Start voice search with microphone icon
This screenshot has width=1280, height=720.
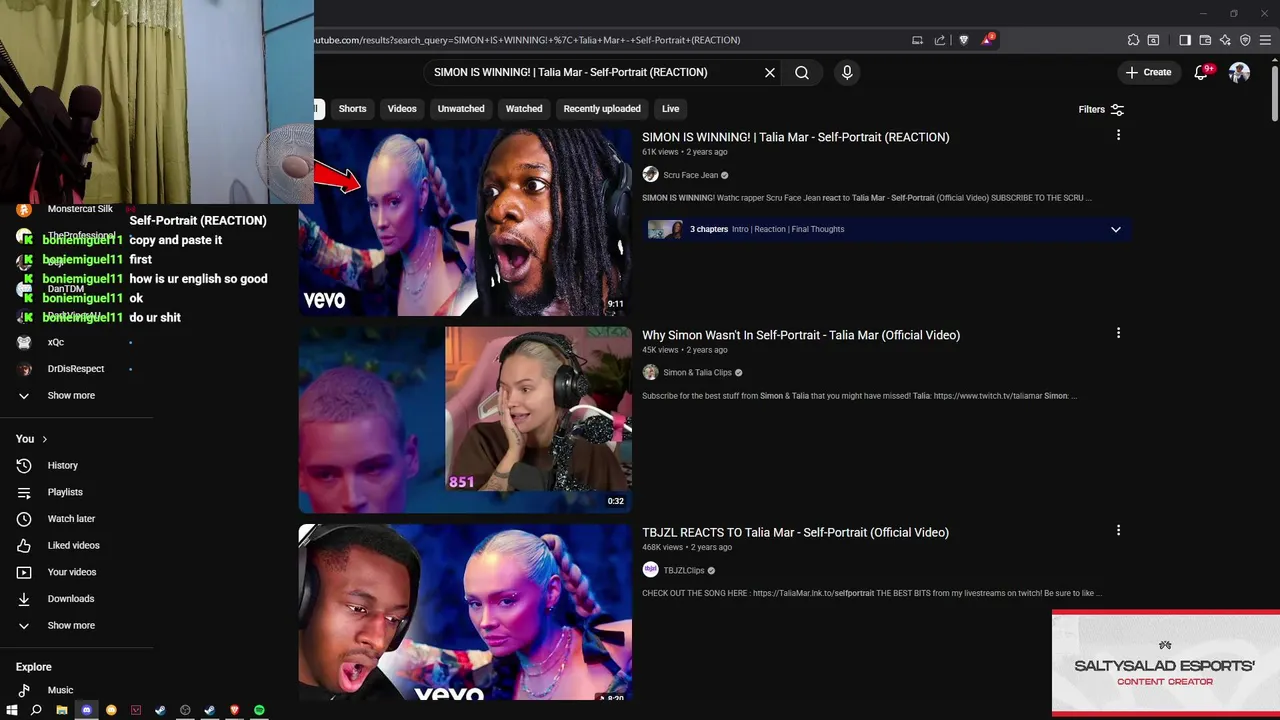[847, 72]
